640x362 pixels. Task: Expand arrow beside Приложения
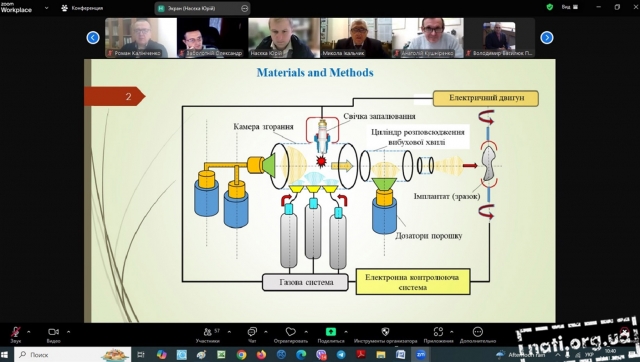[x=451, y=332]
